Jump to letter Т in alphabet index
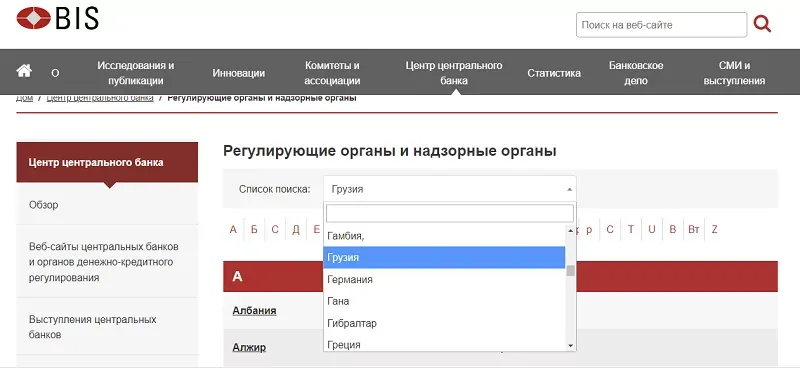 (x=631, y=230)
